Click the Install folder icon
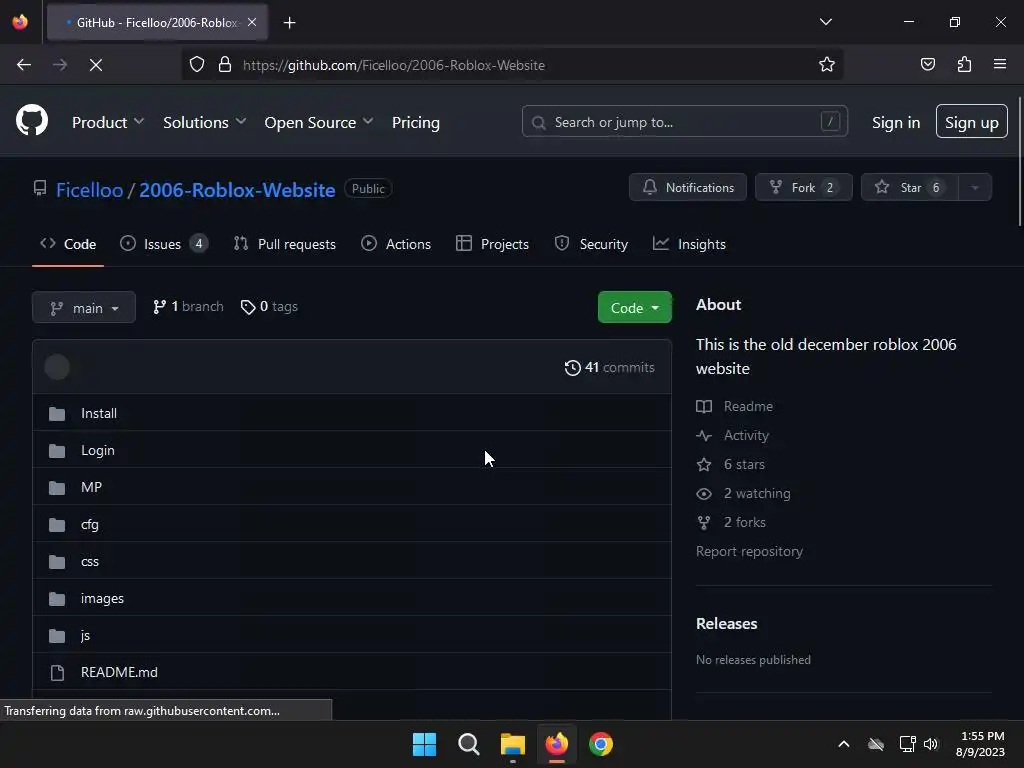 [57, 413]
